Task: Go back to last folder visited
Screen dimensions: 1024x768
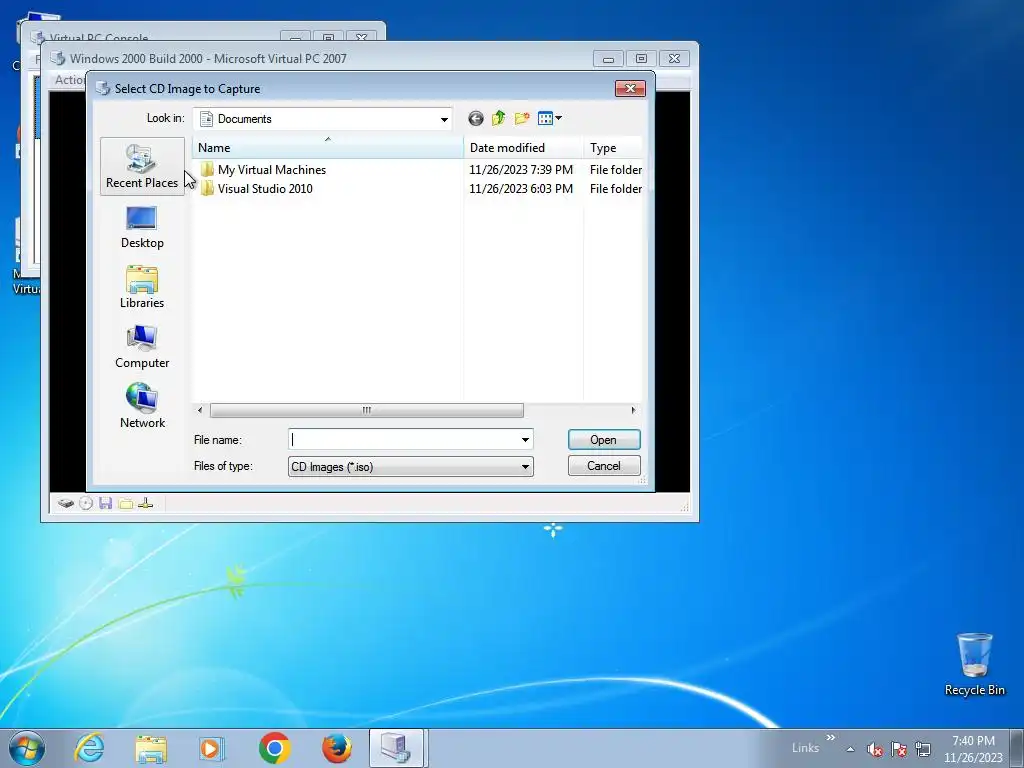Action: coord(475,118)
